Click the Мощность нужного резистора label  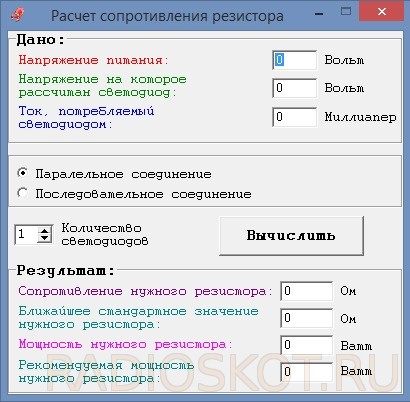125,344
